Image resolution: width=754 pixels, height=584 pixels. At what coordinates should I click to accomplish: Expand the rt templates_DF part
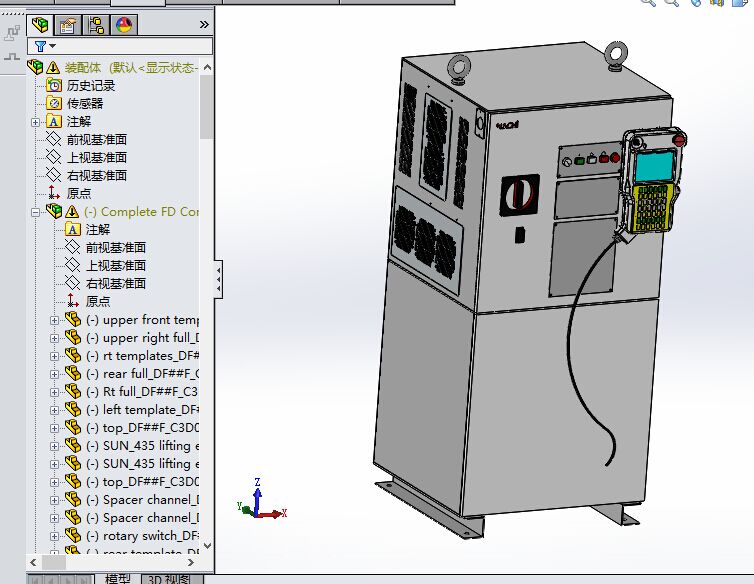click(x=54, y=356)
